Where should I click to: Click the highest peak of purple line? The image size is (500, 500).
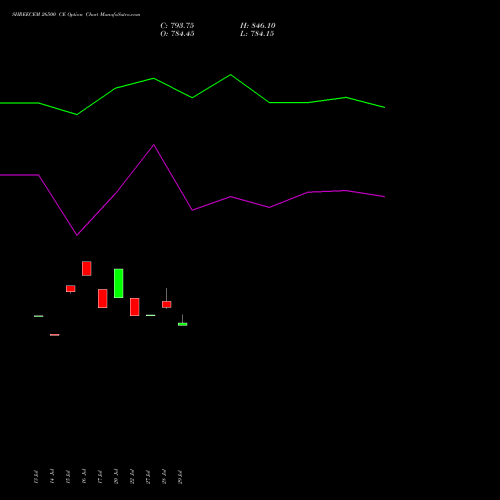154,145
